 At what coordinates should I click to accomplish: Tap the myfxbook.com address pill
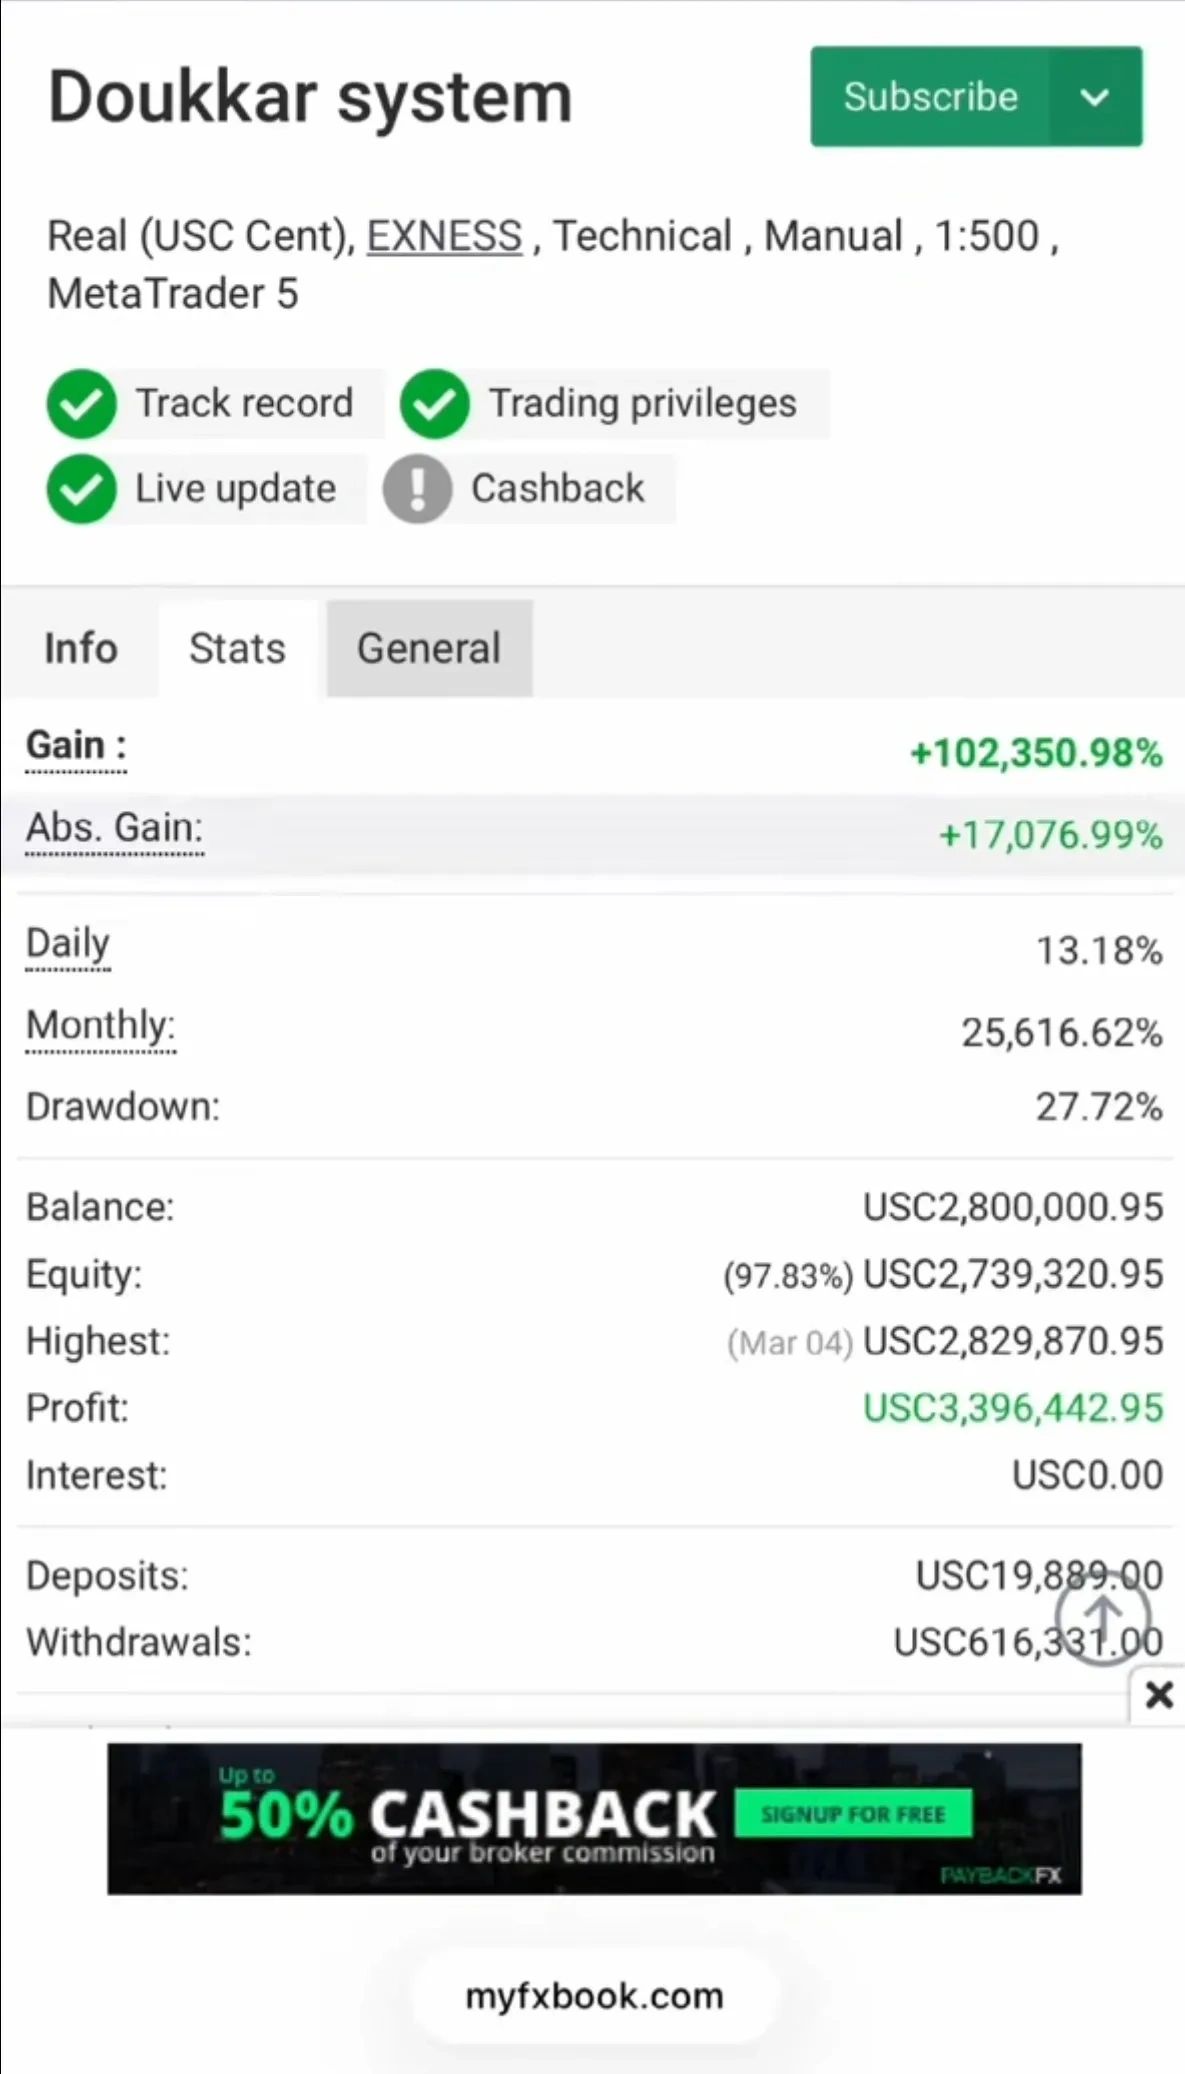click(x=594, y=1996)
